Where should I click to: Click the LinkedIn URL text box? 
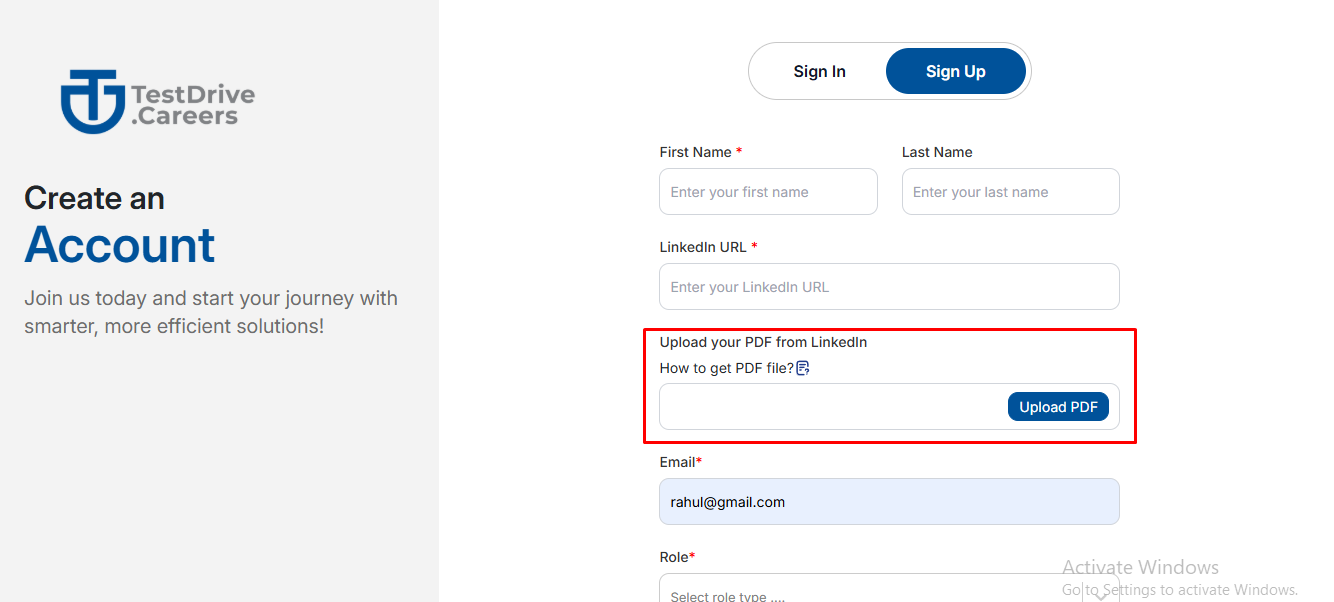point(888,287)
